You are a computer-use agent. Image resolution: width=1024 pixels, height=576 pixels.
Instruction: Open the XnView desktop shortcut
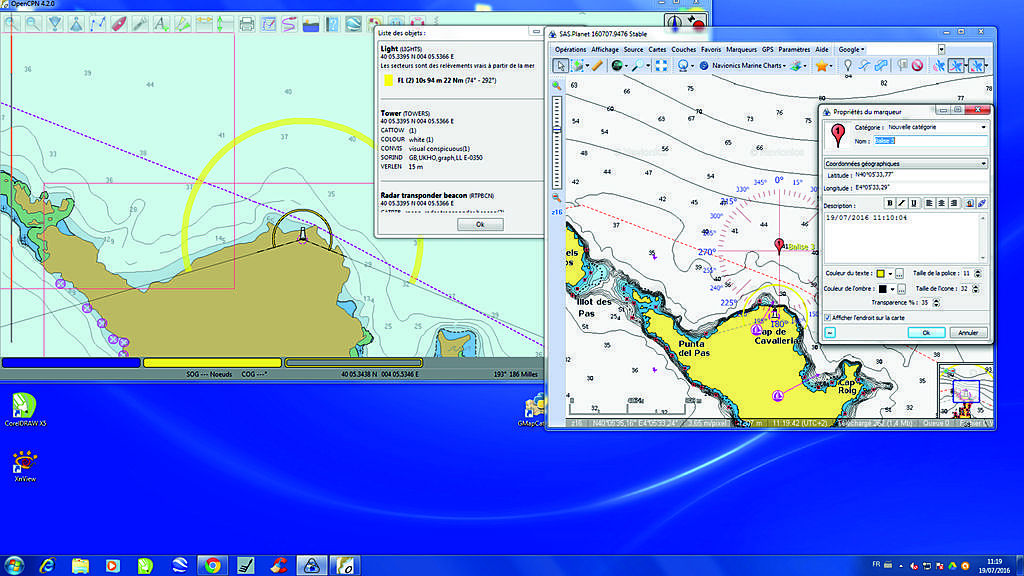click(25, 466)
